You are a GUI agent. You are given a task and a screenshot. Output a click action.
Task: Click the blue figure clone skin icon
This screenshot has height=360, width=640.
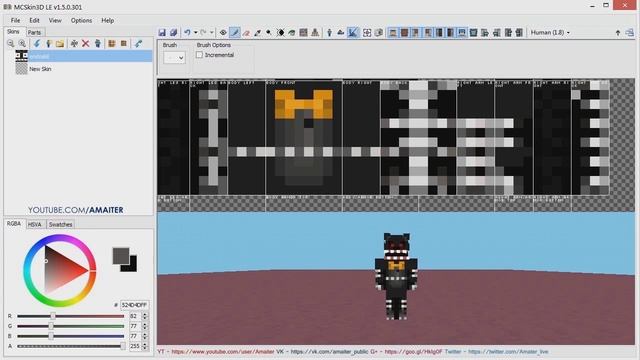[x=98, y=43]
